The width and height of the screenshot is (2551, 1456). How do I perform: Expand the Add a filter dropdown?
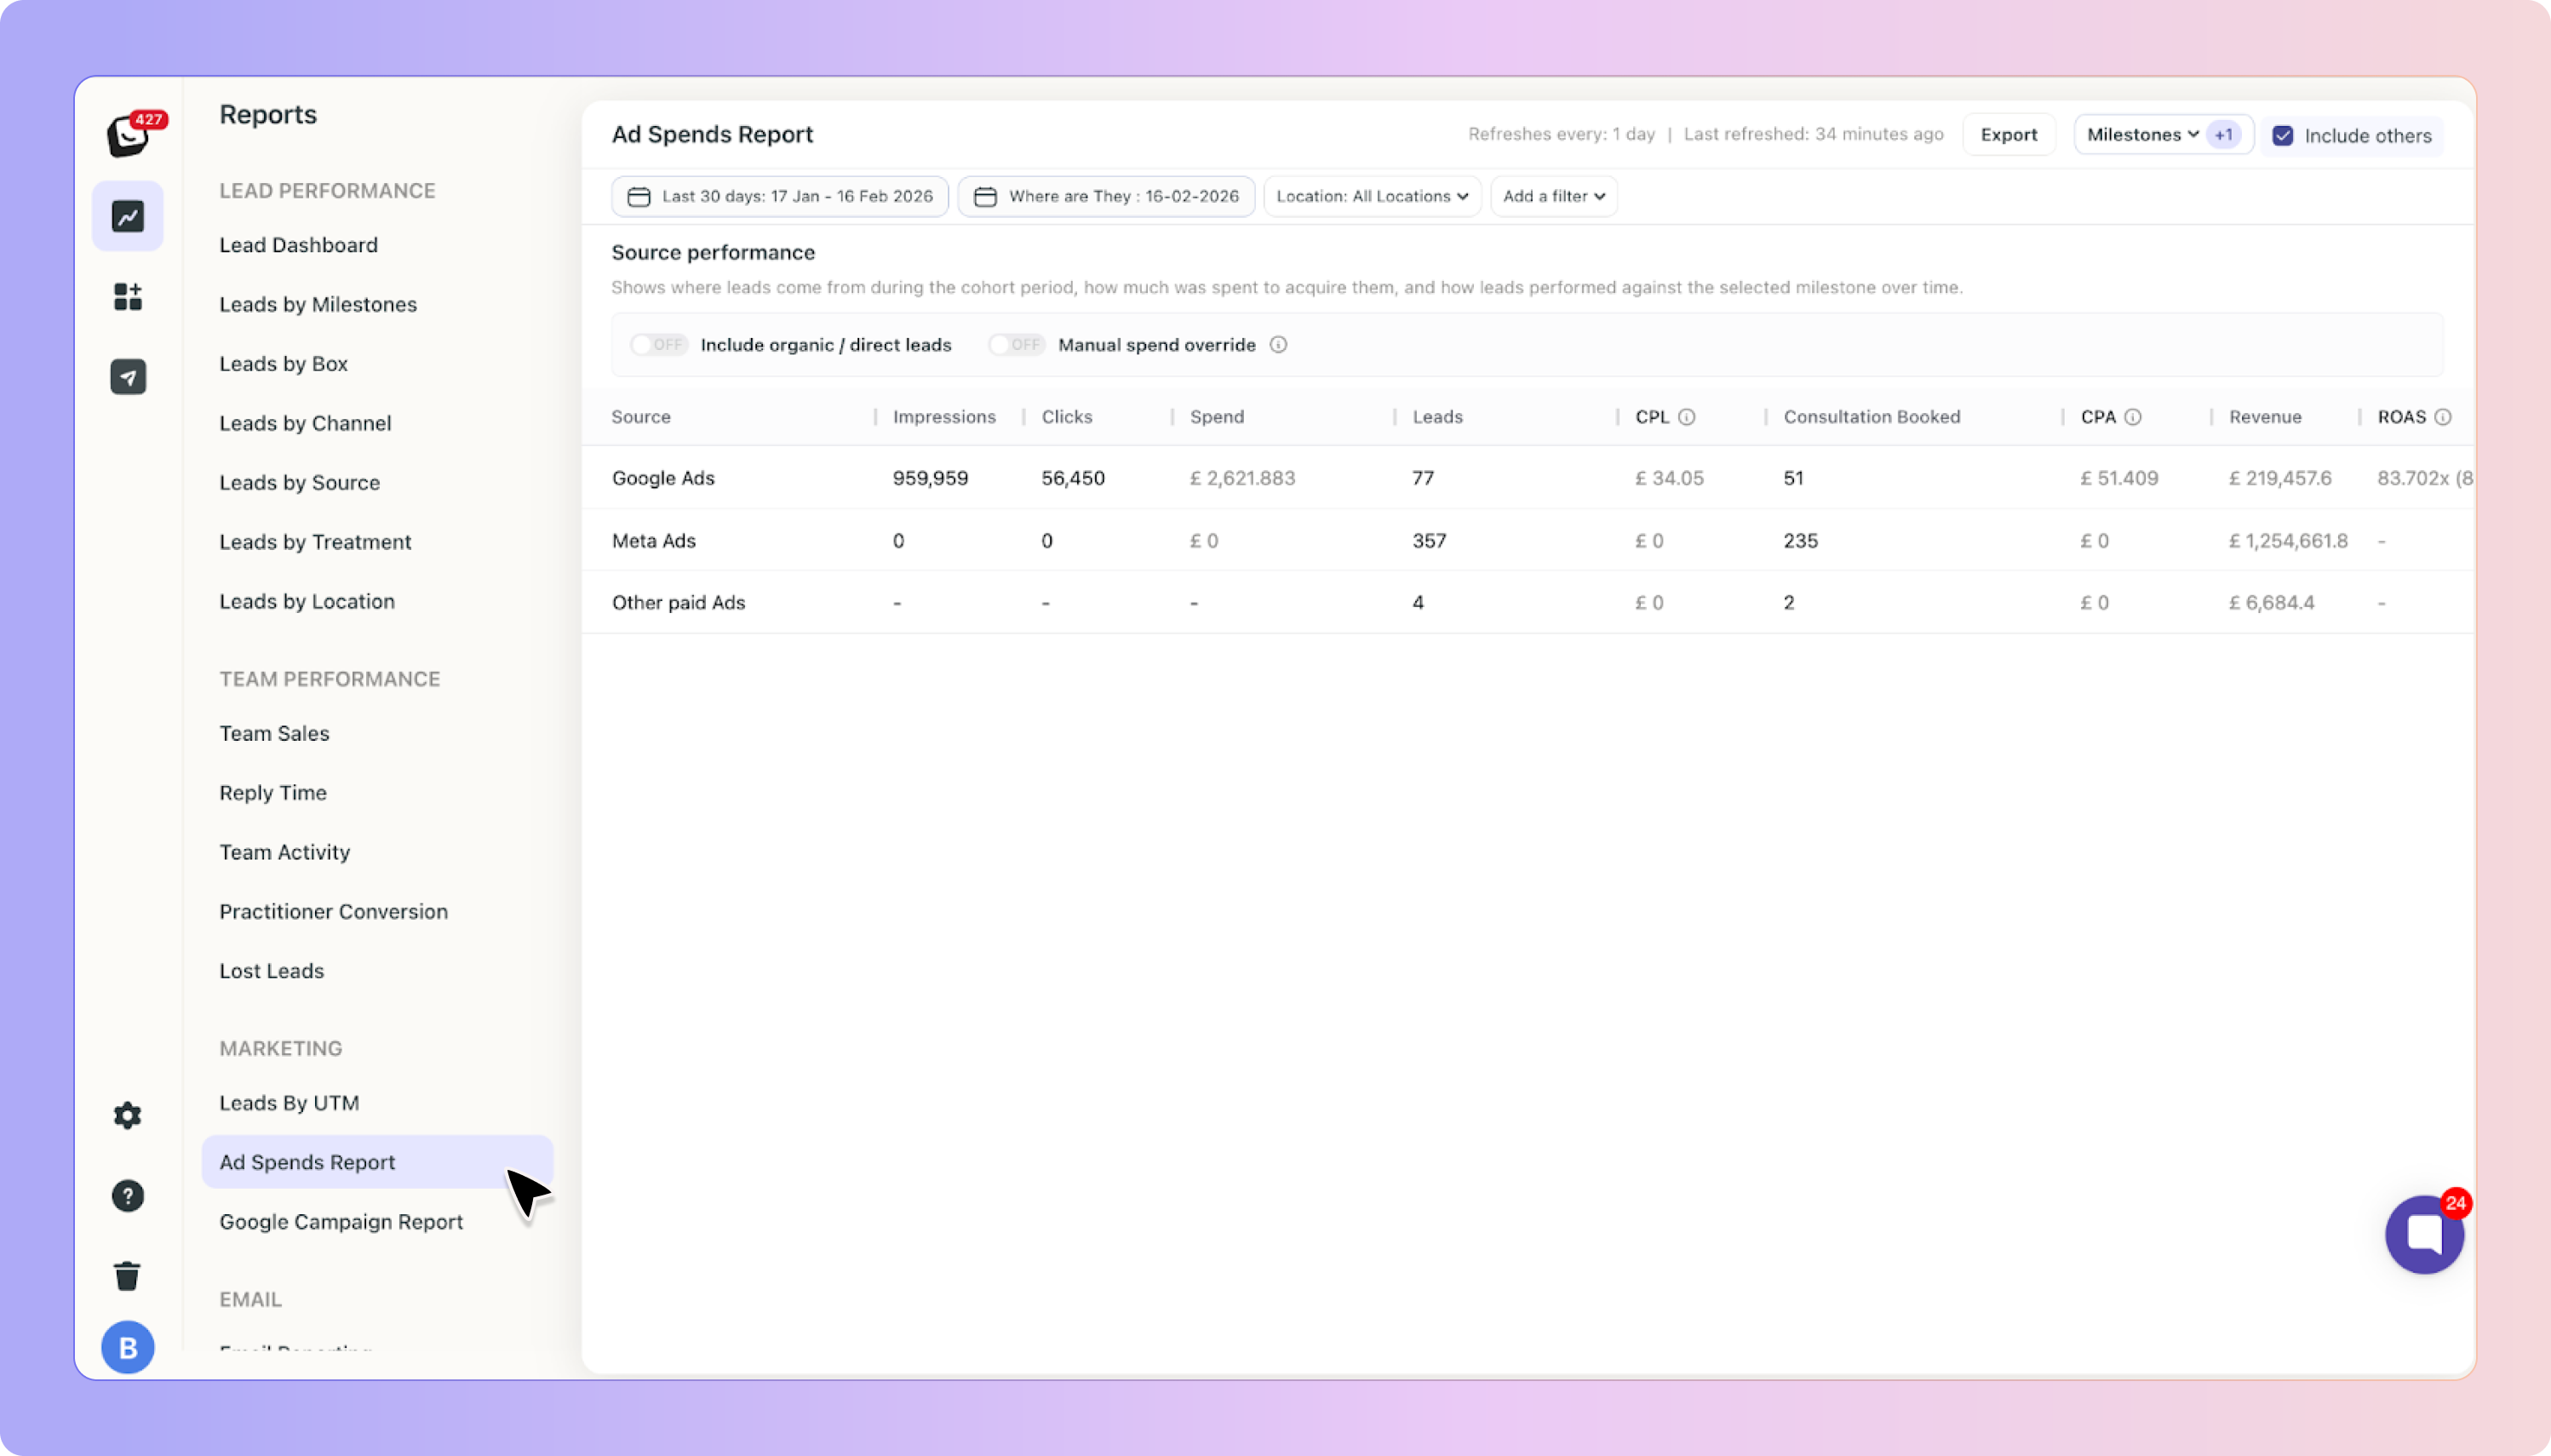click(x=1553, y=196)
